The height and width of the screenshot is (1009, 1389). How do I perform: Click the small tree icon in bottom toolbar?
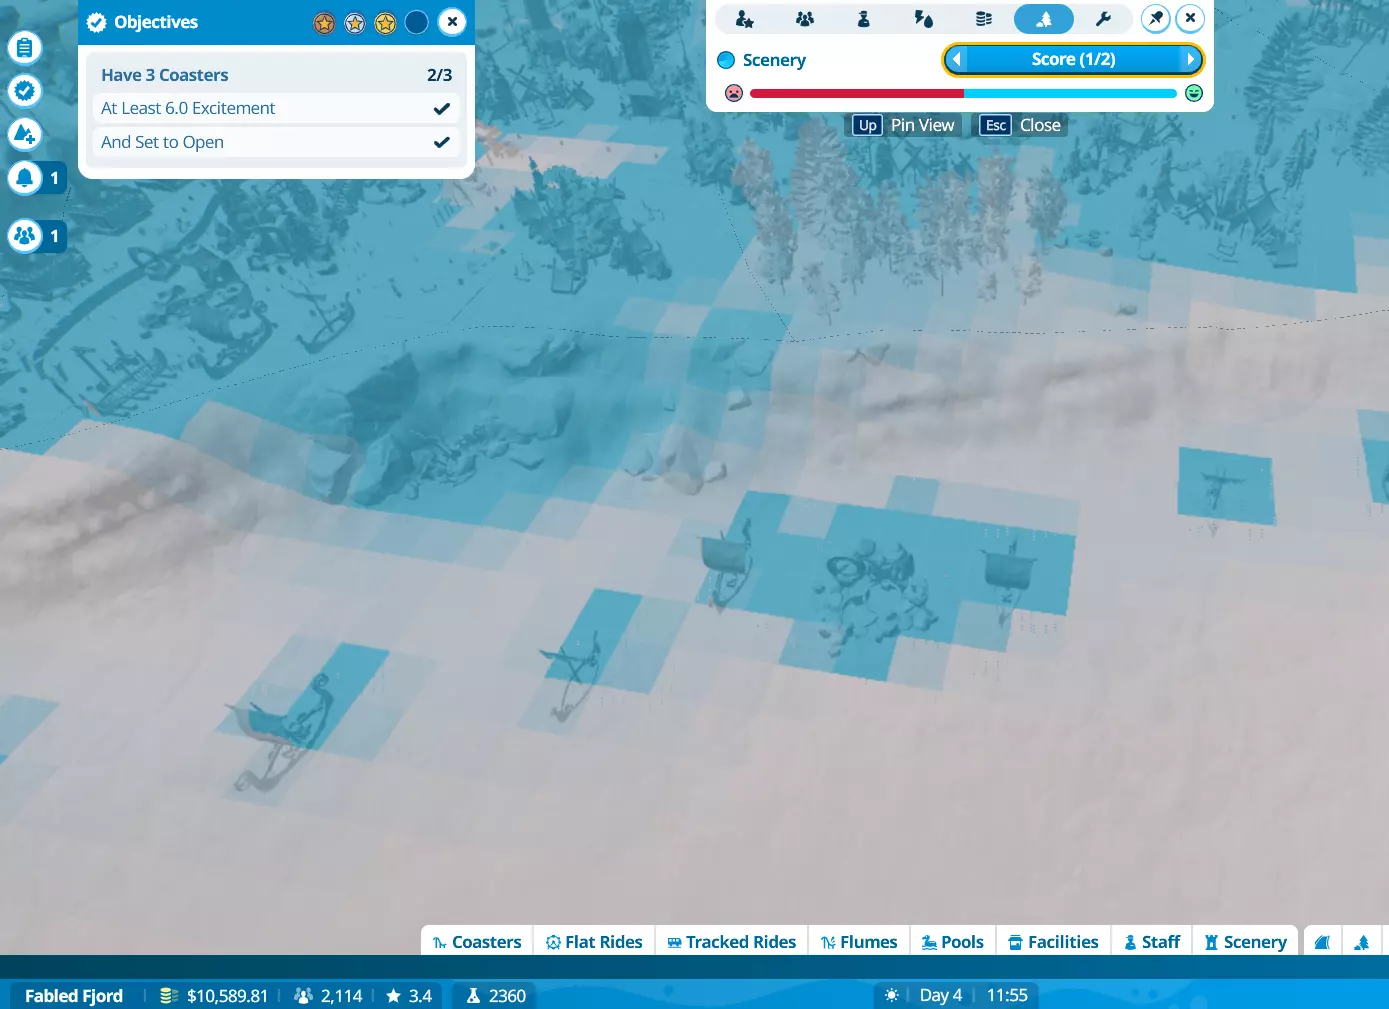(x=1361, y=942)
